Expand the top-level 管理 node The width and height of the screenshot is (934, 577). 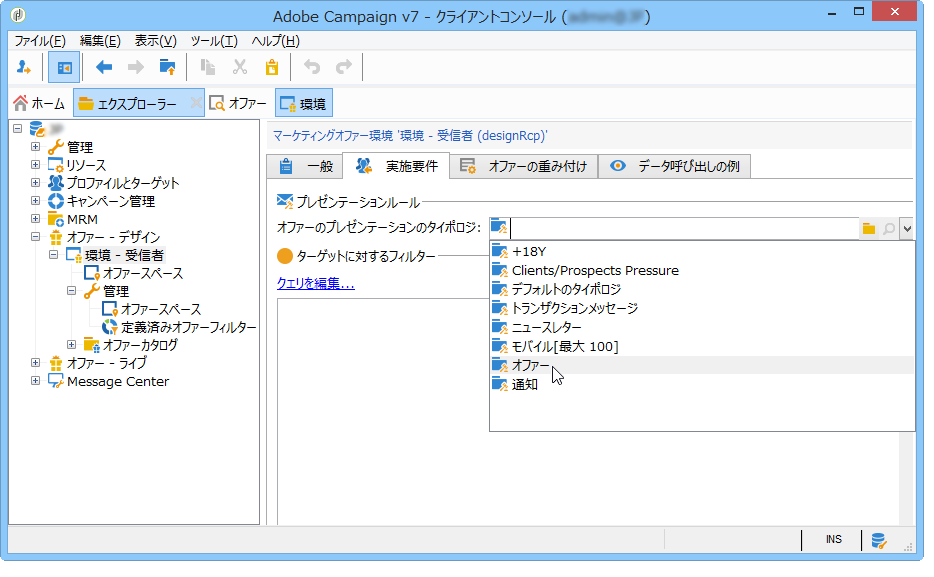tap(35, 146)
